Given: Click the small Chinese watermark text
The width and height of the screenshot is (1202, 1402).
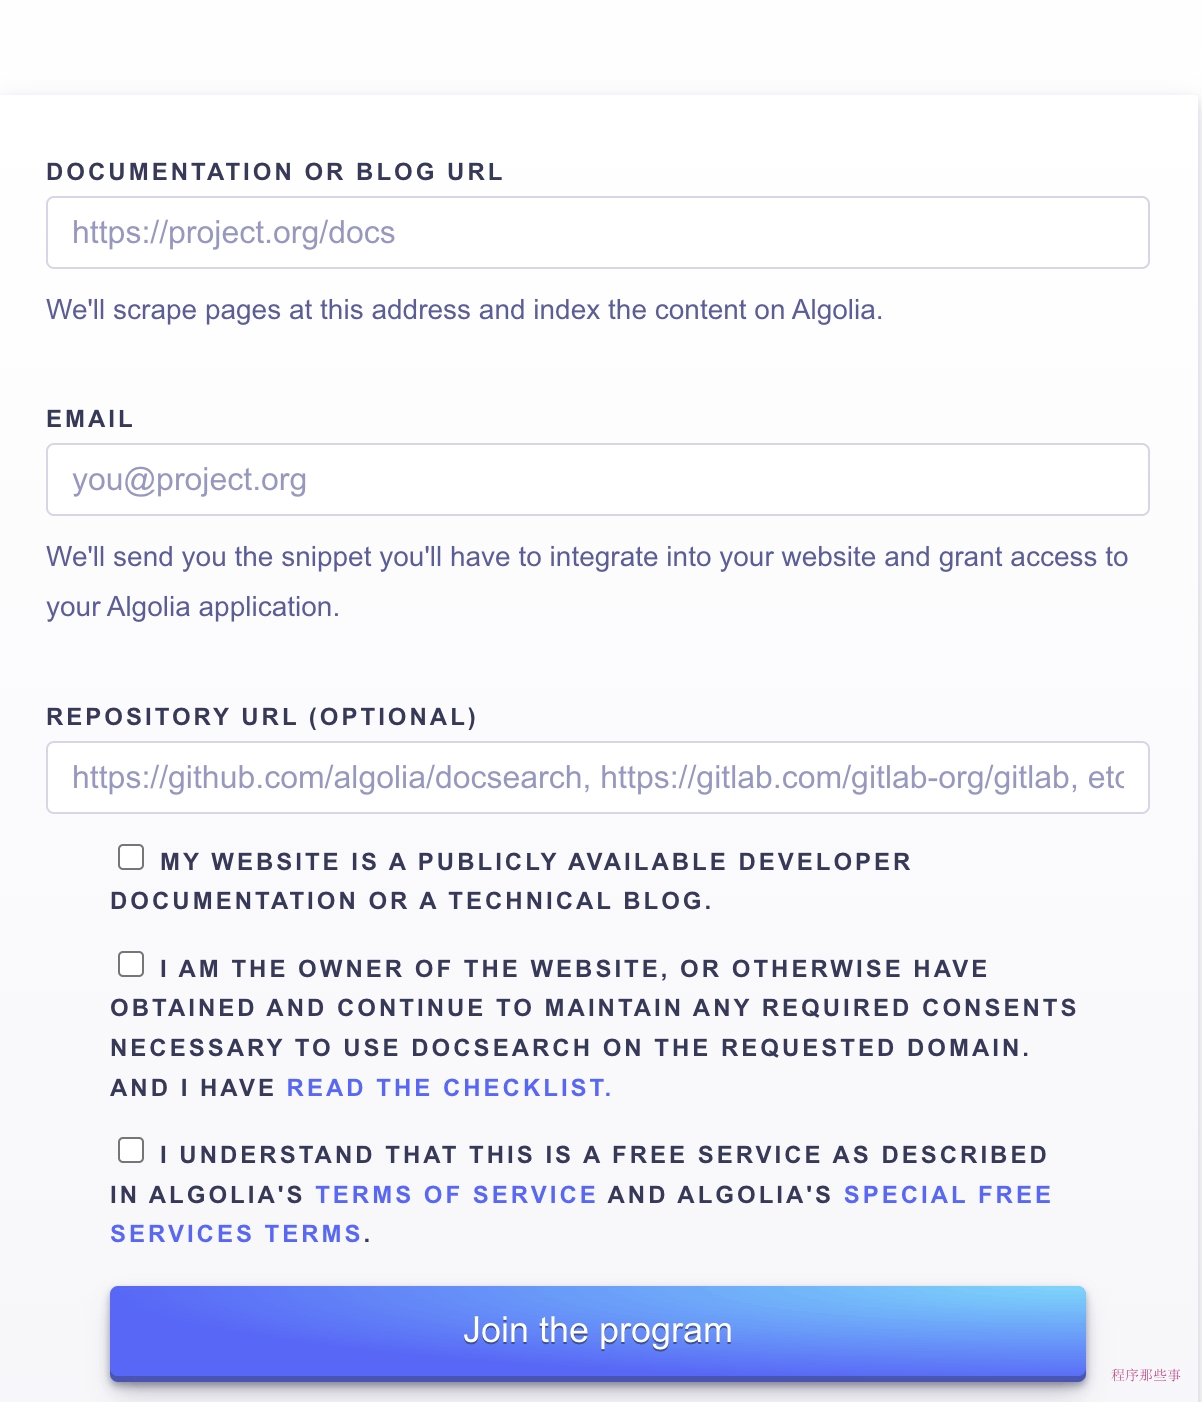Looking at the screenshot, I should [1146, 1376].
